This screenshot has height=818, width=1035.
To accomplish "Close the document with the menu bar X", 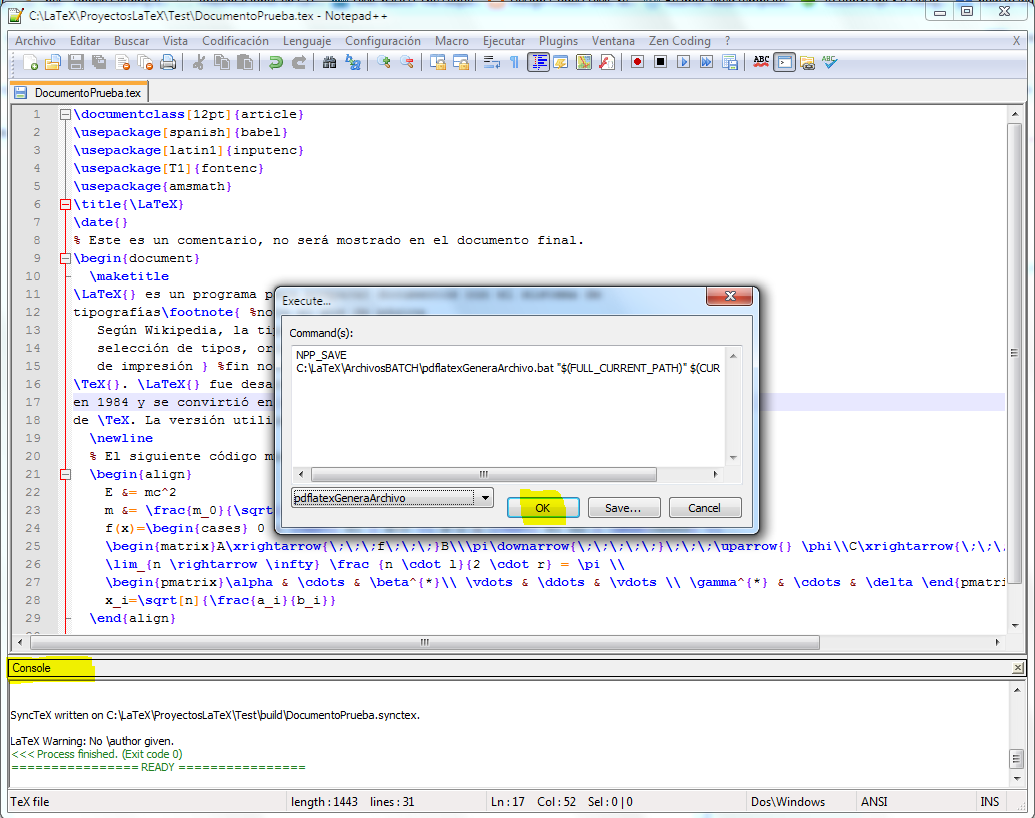I will tap(1017, 41).
